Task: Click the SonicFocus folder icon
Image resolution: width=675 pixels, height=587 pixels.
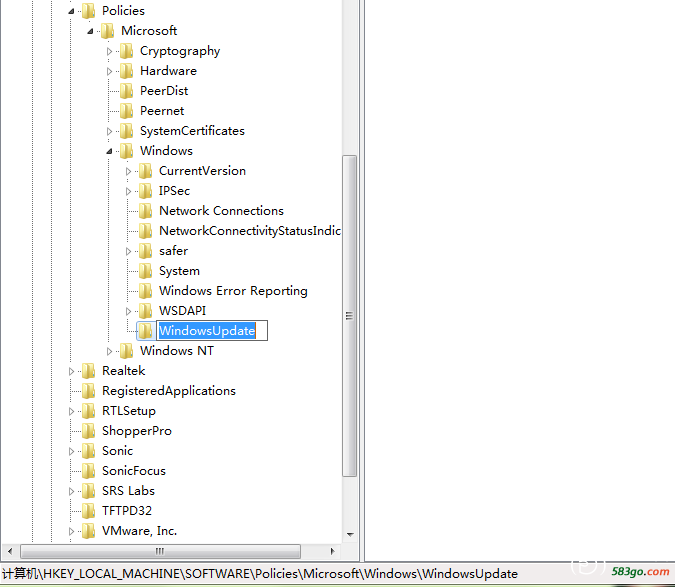Action: click(88, 471)
